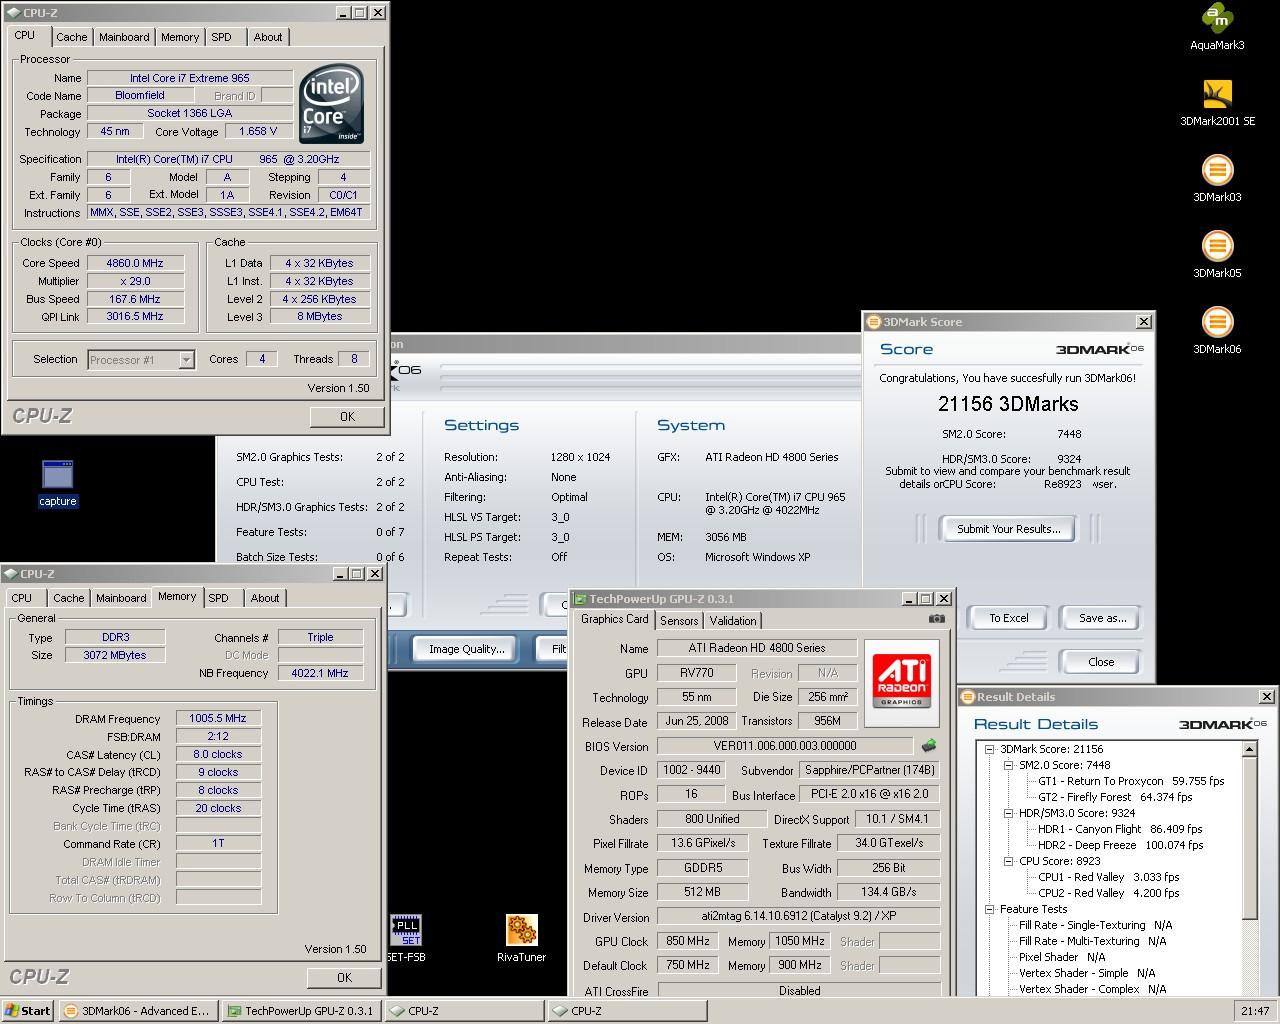The height and width of the screenshot is (1024, 1280).
Task: Click To Excel button in 3DMark Score
Action: (1008, 618)
